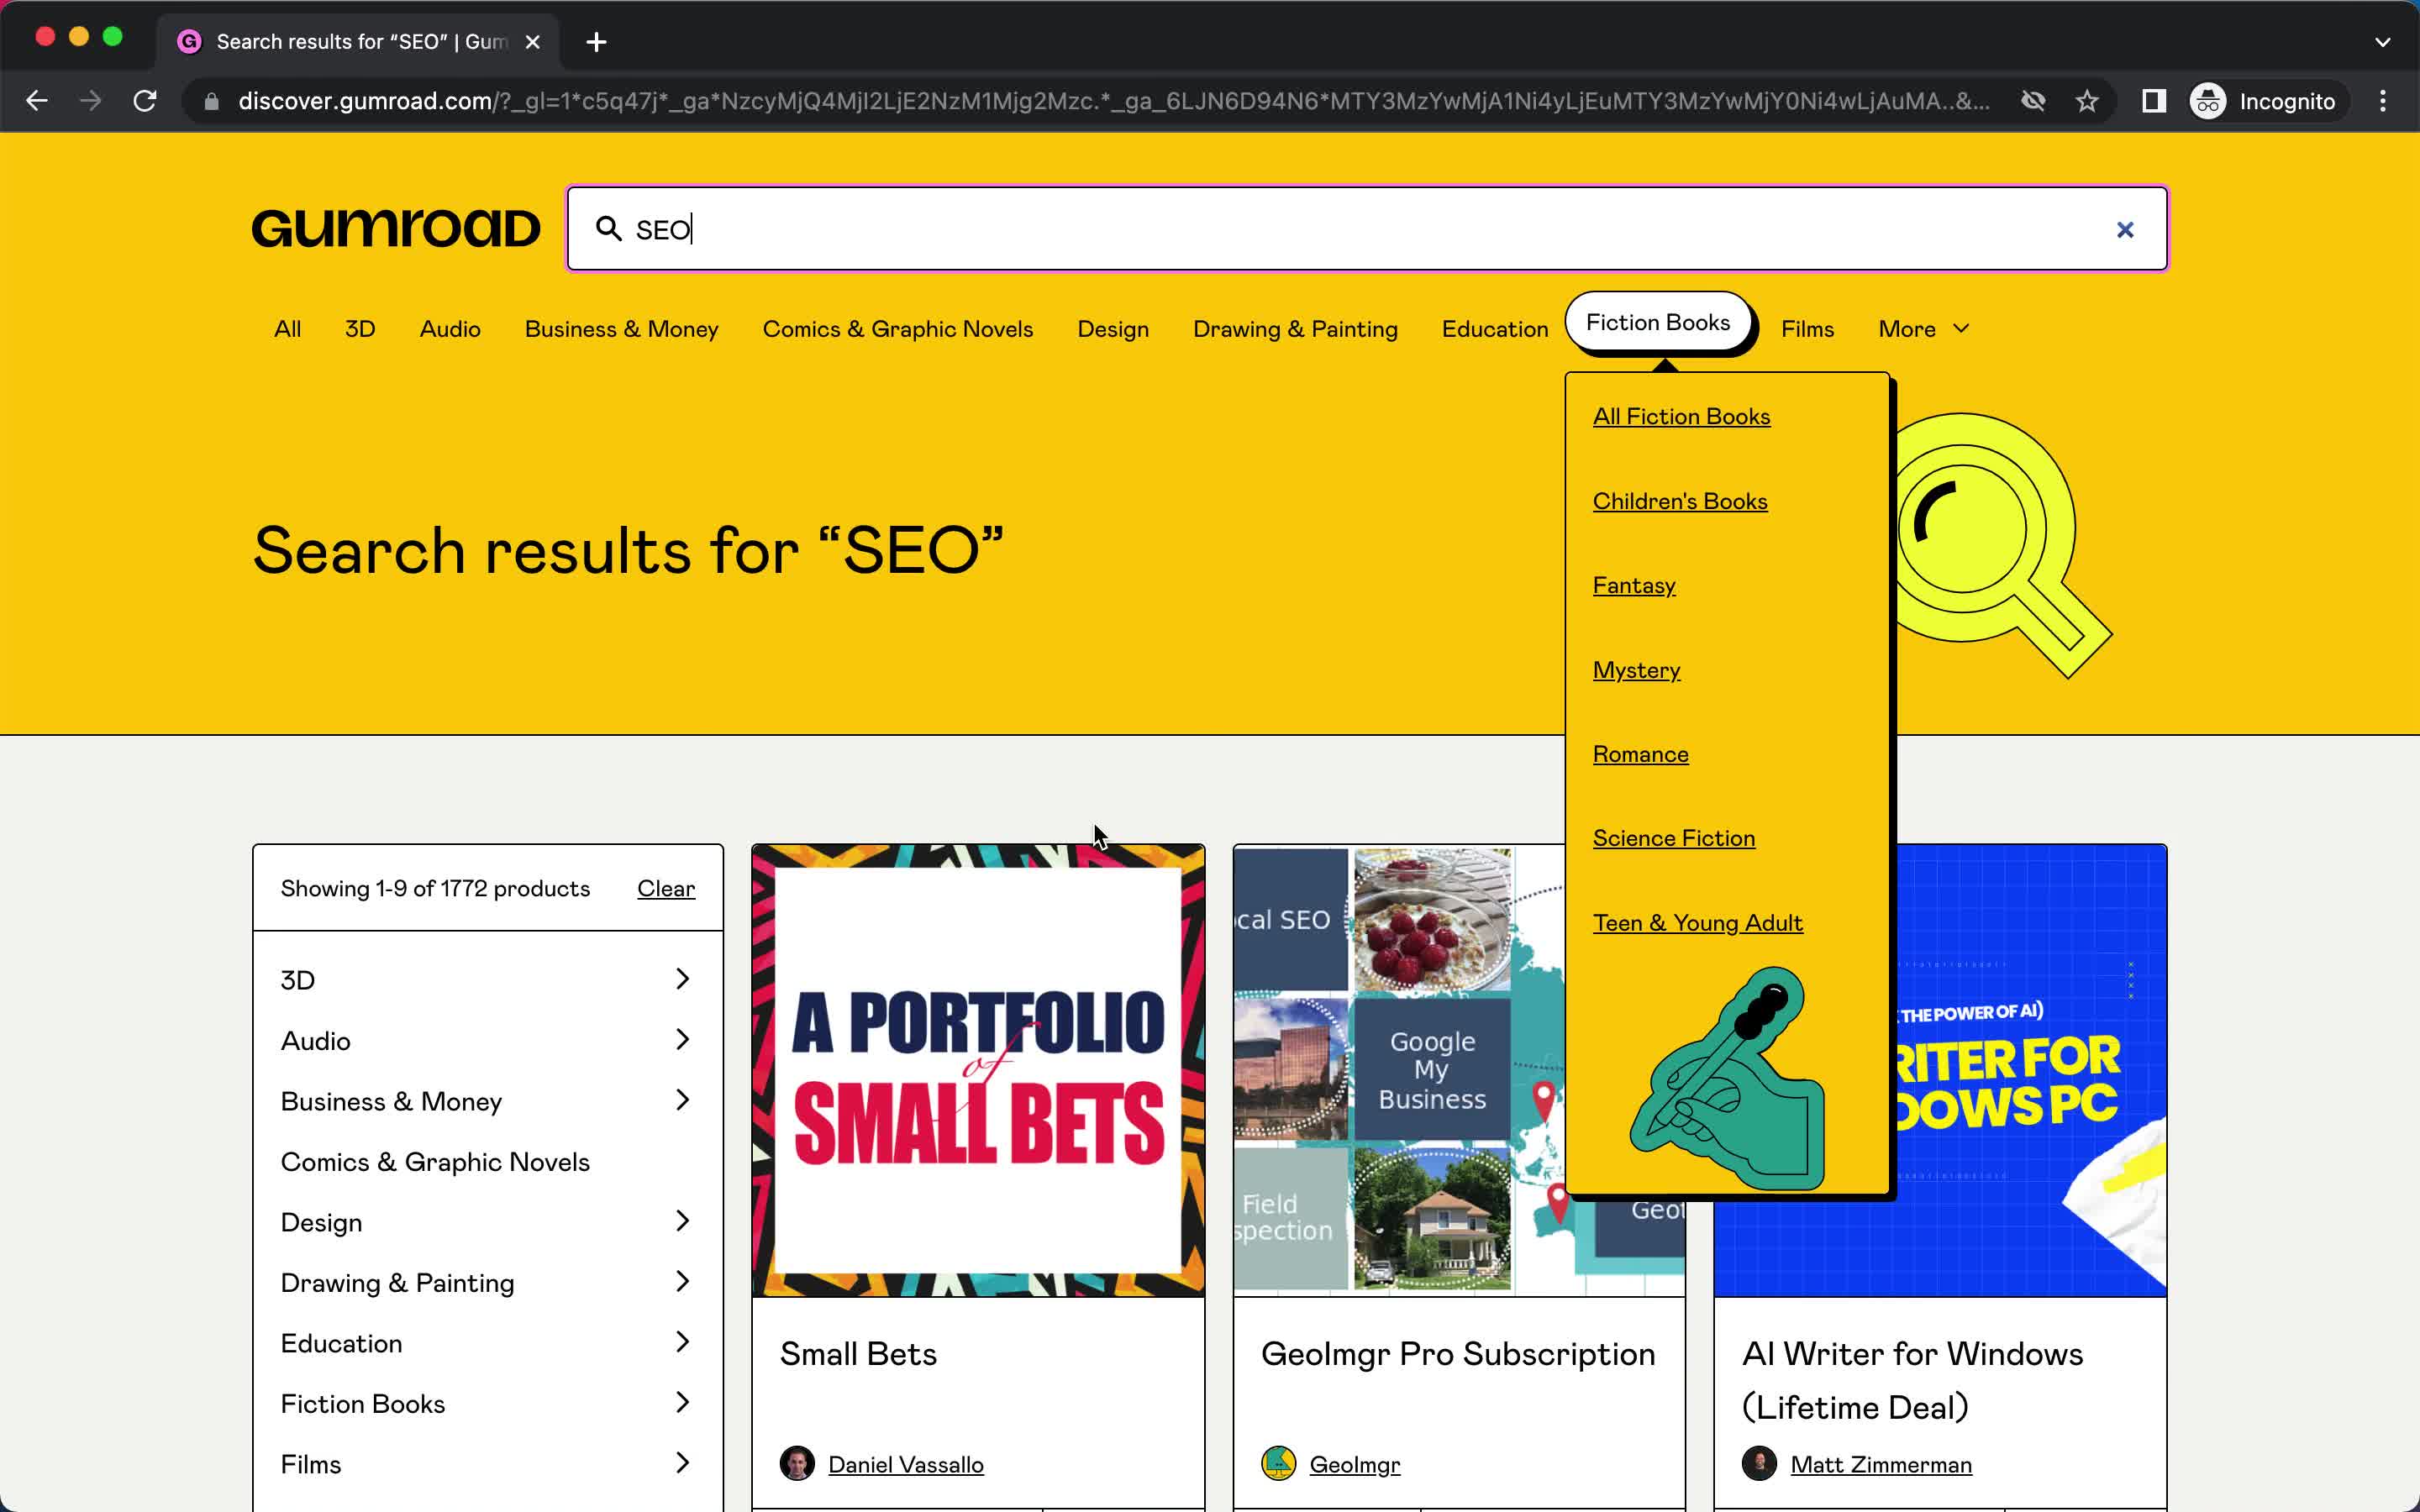Expand the 3D category in sidebar
2420x1512 pixels.
(x=685, y=979)
